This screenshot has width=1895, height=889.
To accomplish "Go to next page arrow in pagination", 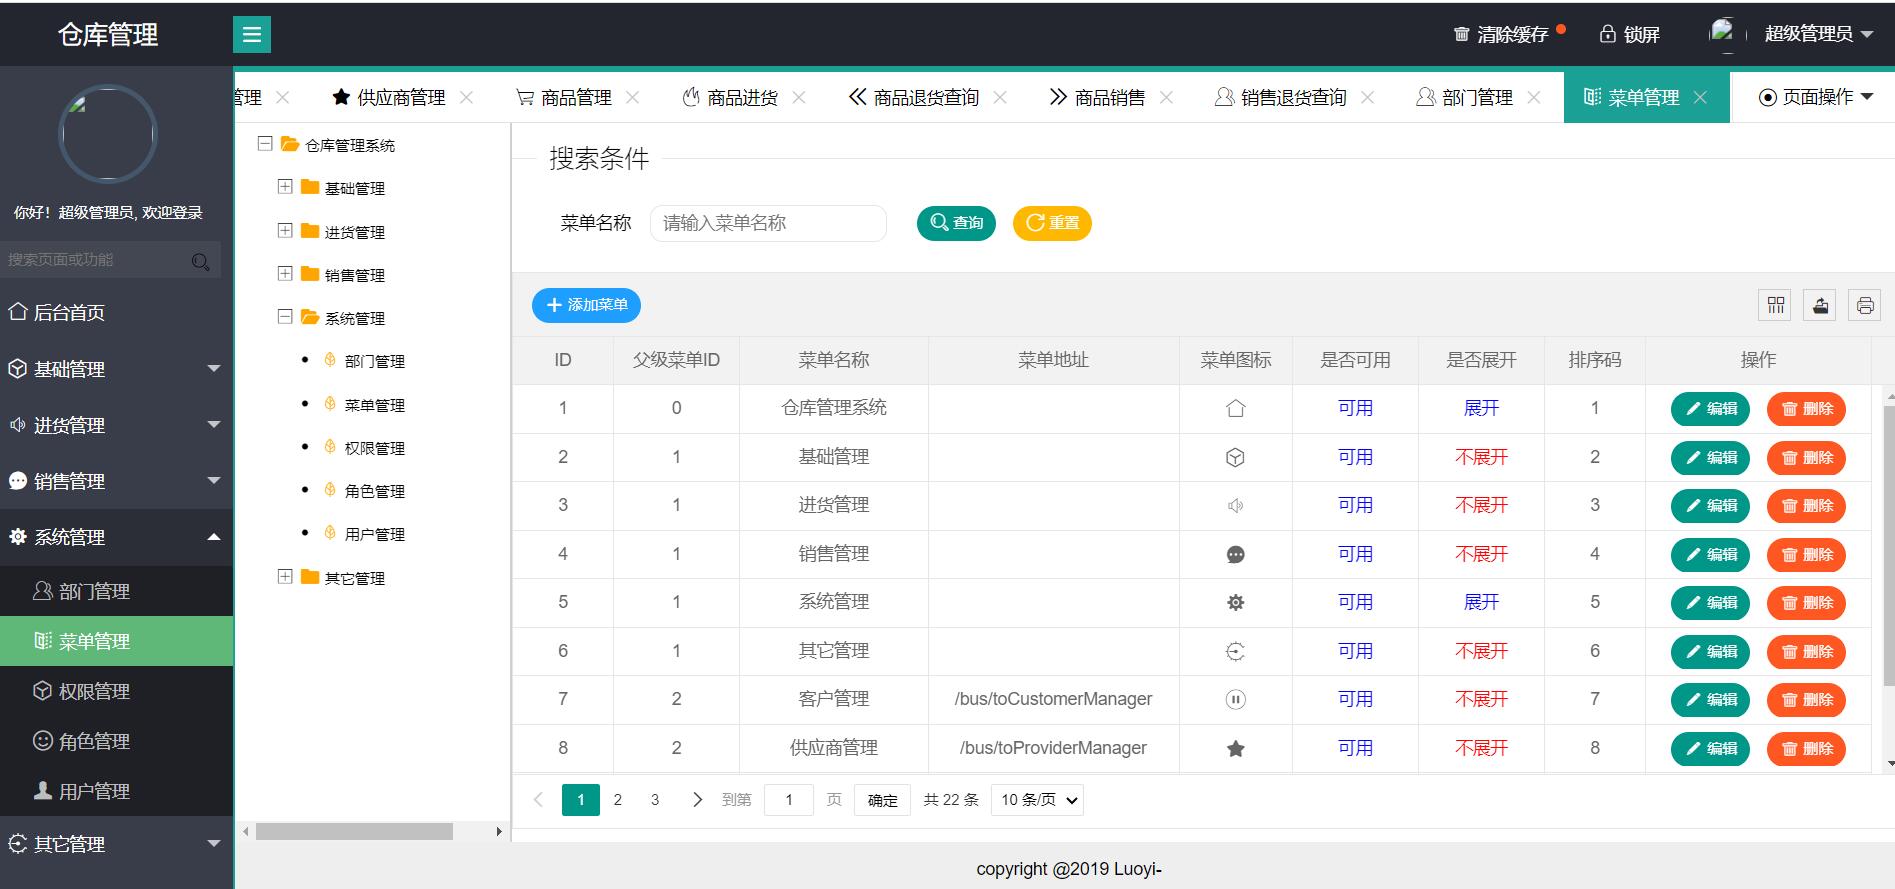I will click(697, 800).
